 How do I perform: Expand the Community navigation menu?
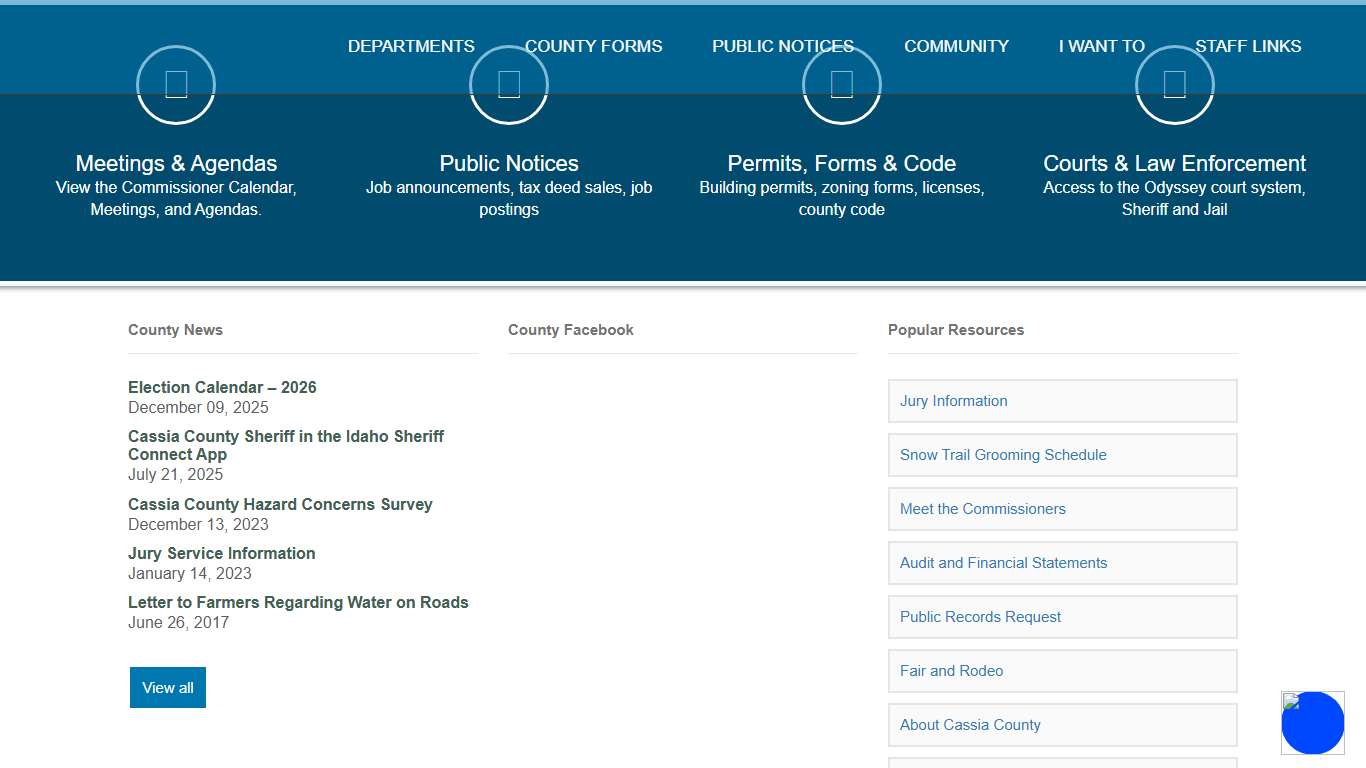[x=956, y=46]
